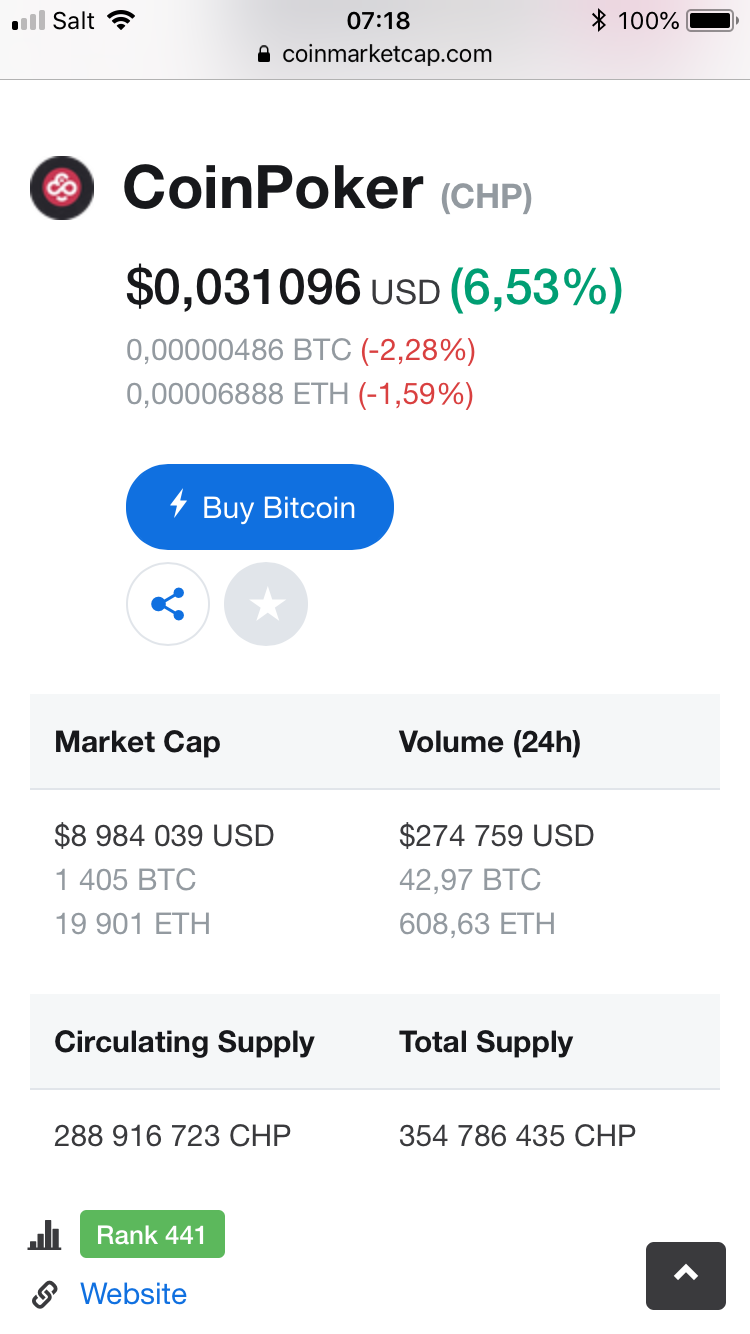Viewport: 750px width, 1334px height.
Task: Click the link chain icon
Action: pyautogui.click(x=45, y=1295)
